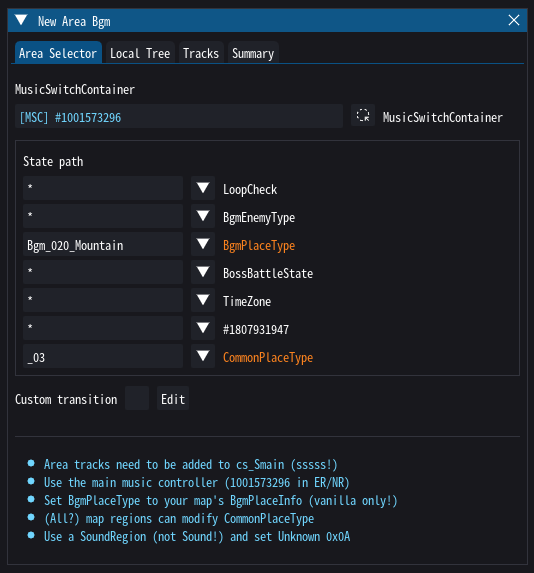Go to the Summary tab

click(253, 53)
